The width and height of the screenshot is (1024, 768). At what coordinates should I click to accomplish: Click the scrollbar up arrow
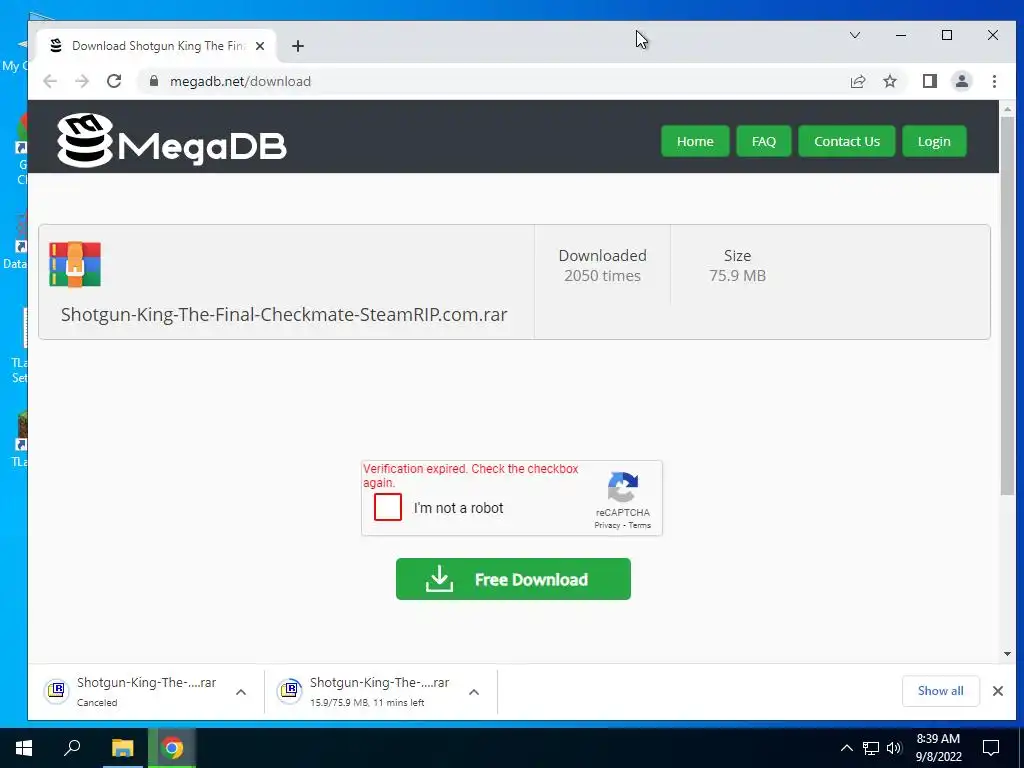coord(1007,108)
